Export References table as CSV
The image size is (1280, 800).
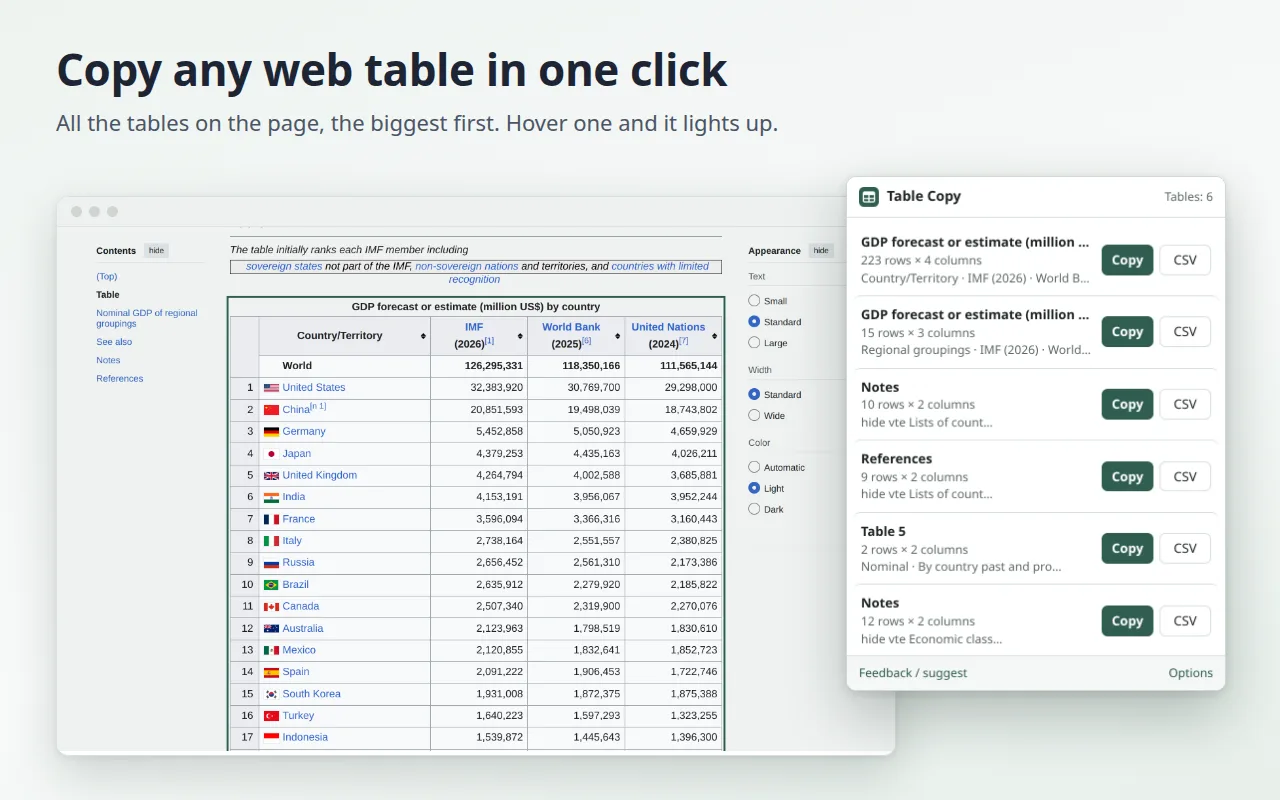(x=1185, y=476)
